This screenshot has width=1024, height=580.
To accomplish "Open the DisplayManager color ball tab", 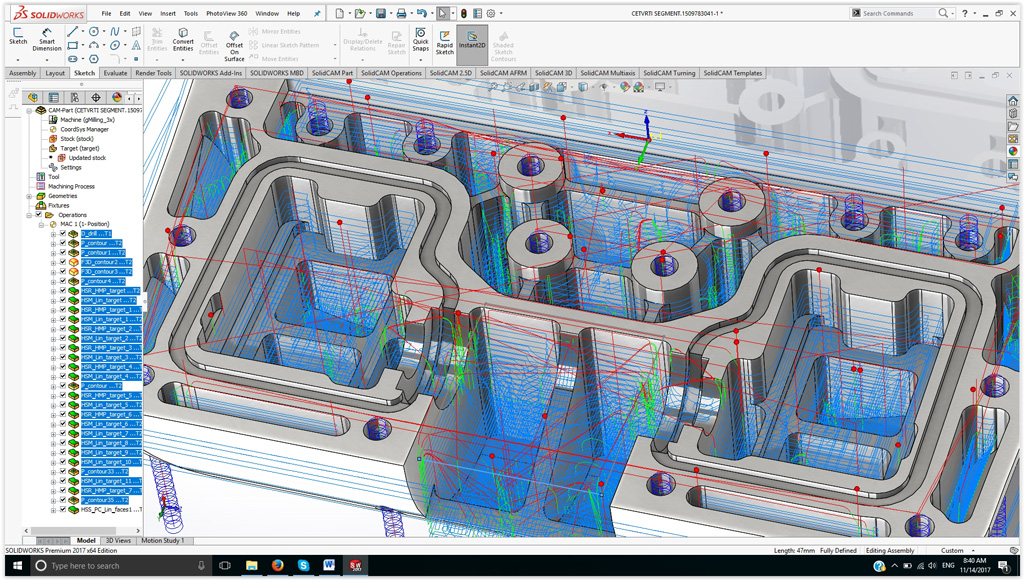I will pos(116,97).
